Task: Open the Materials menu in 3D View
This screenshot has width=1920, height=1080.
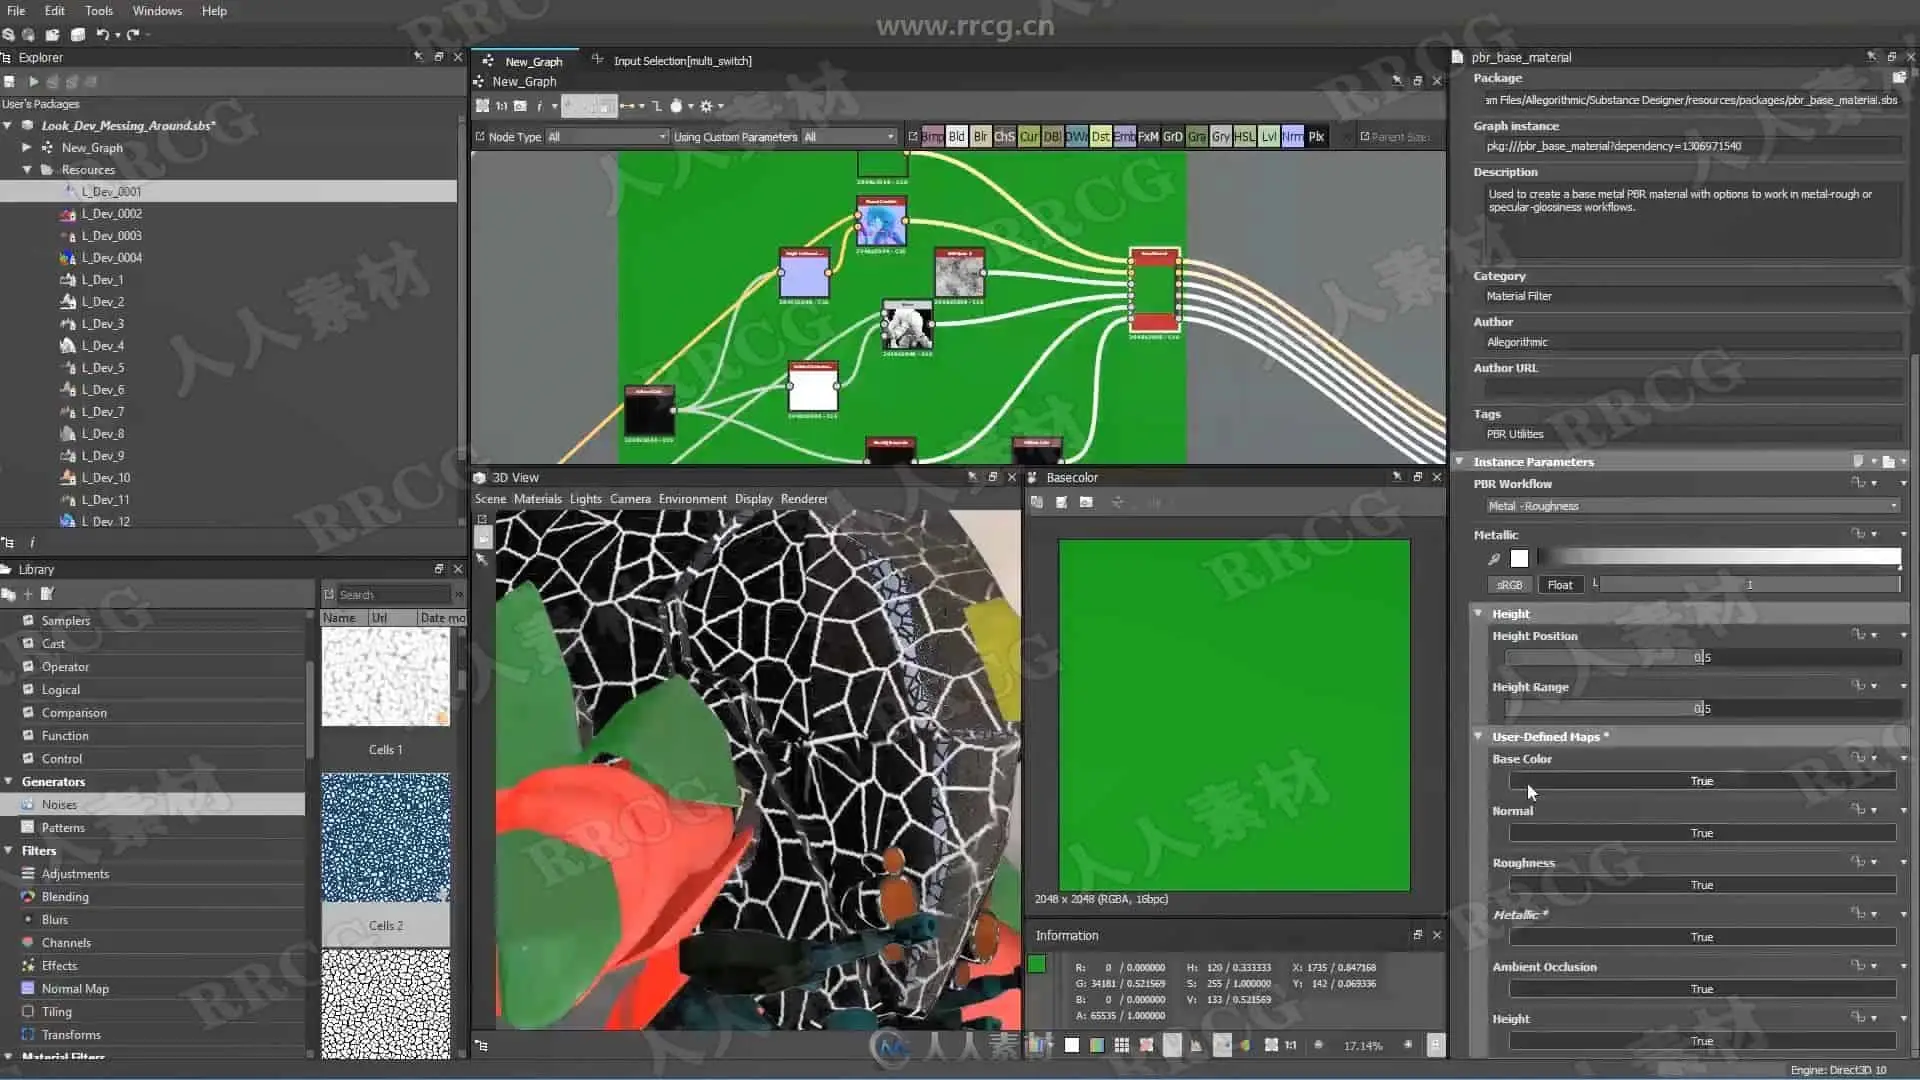Action: (x=537, y=499)
